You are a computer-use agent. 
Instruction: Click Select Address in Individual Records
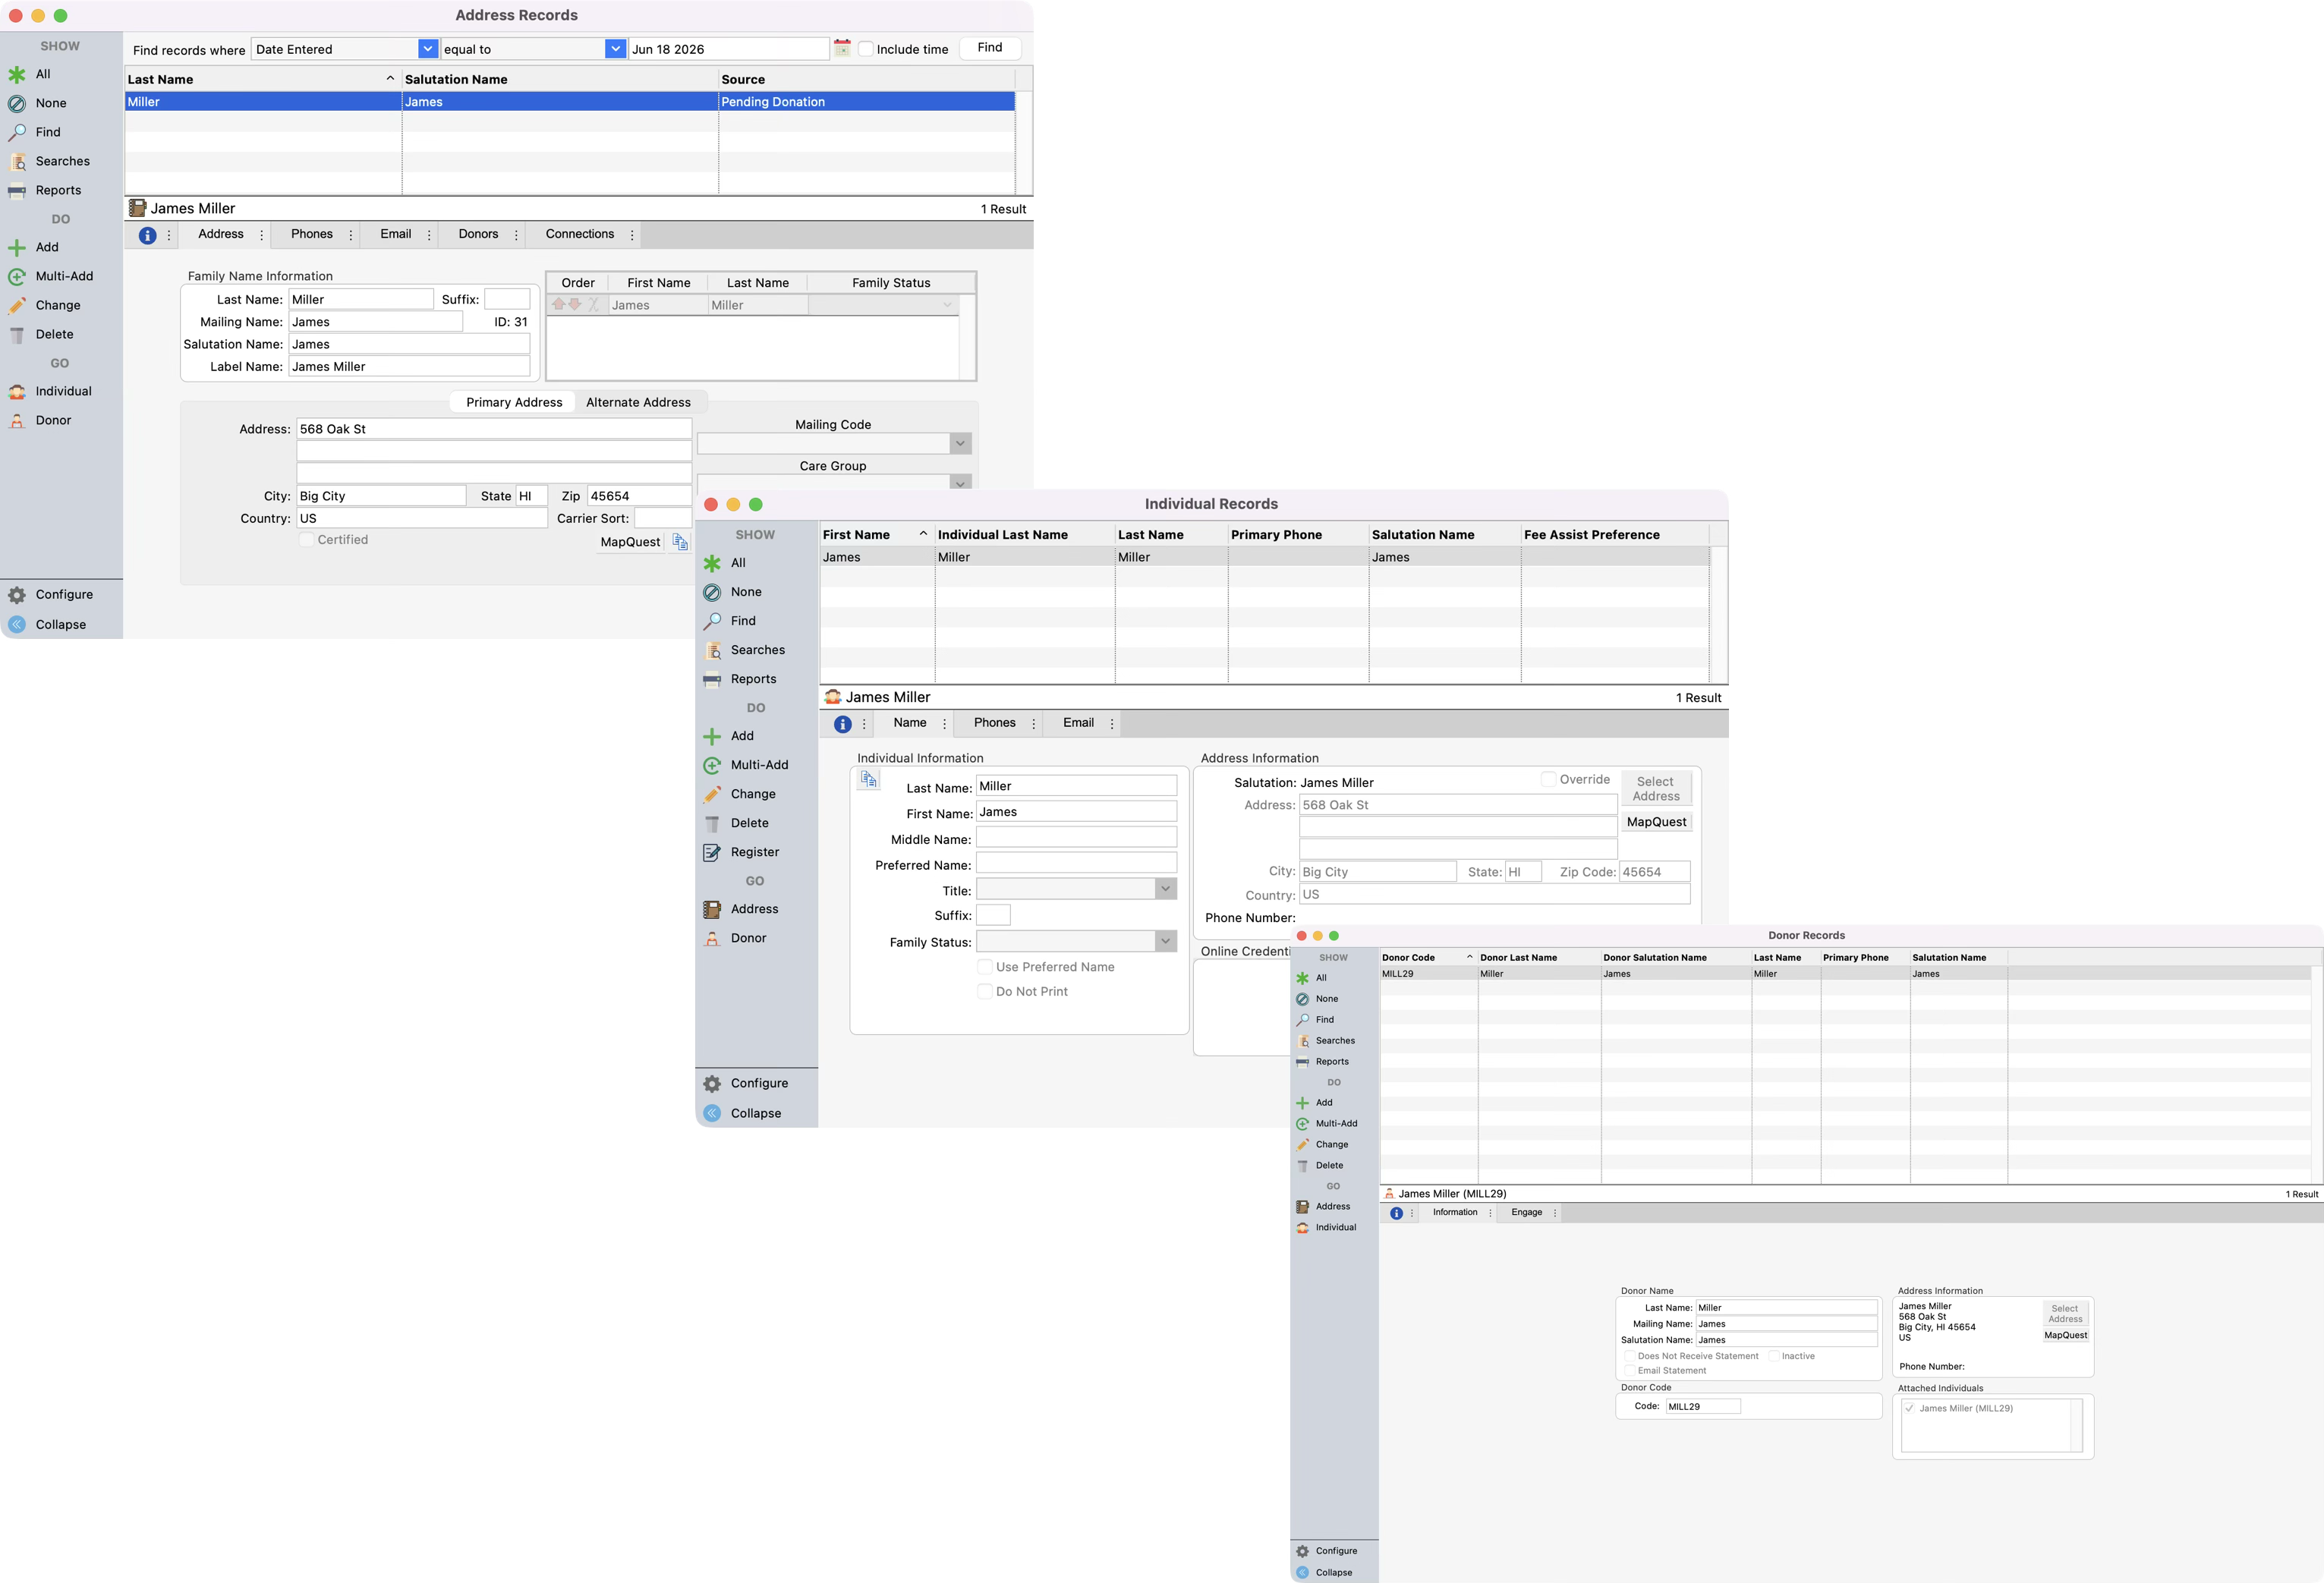pyautogui.click(x=1655, y=789)
